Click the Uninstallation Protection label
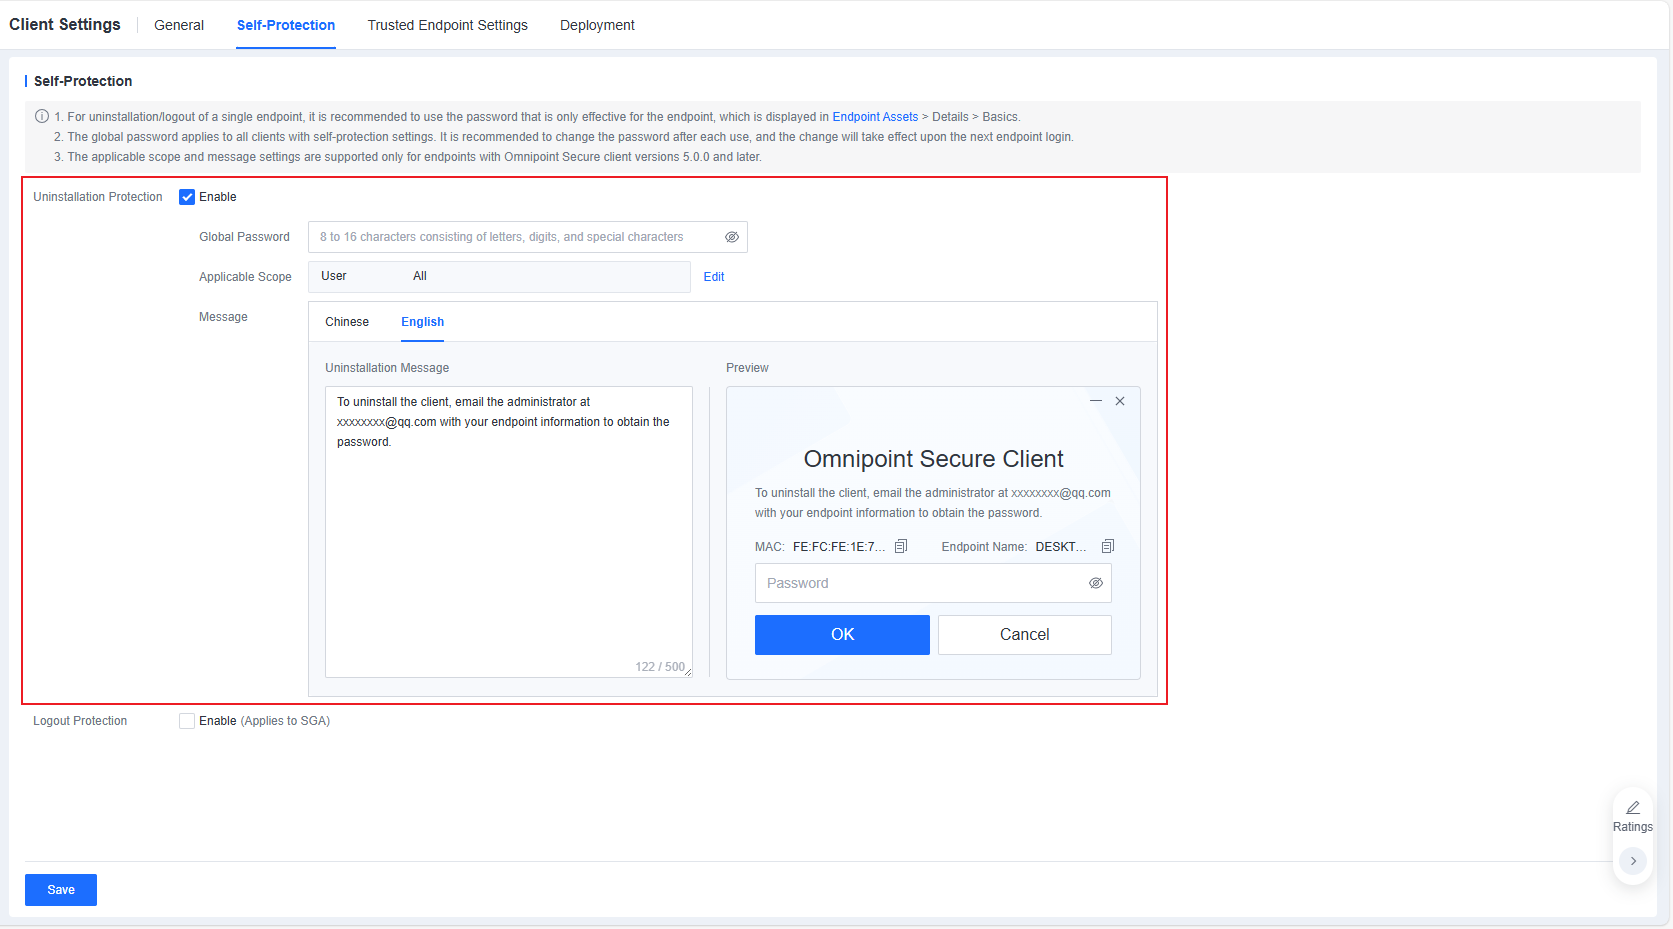Viewport: 1673px width, 929px height. click(x=98, y=197)
